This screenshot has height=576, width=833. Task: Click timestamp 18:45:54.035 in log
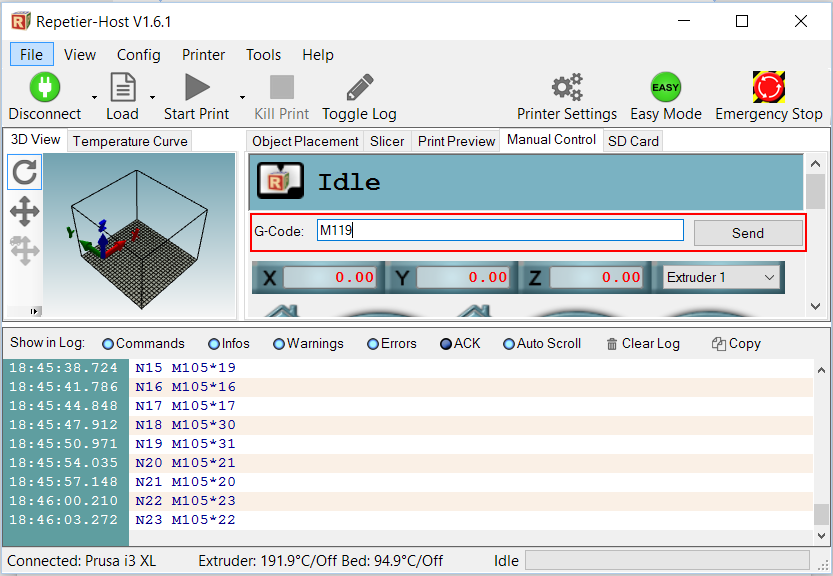(x=64, y=463)
